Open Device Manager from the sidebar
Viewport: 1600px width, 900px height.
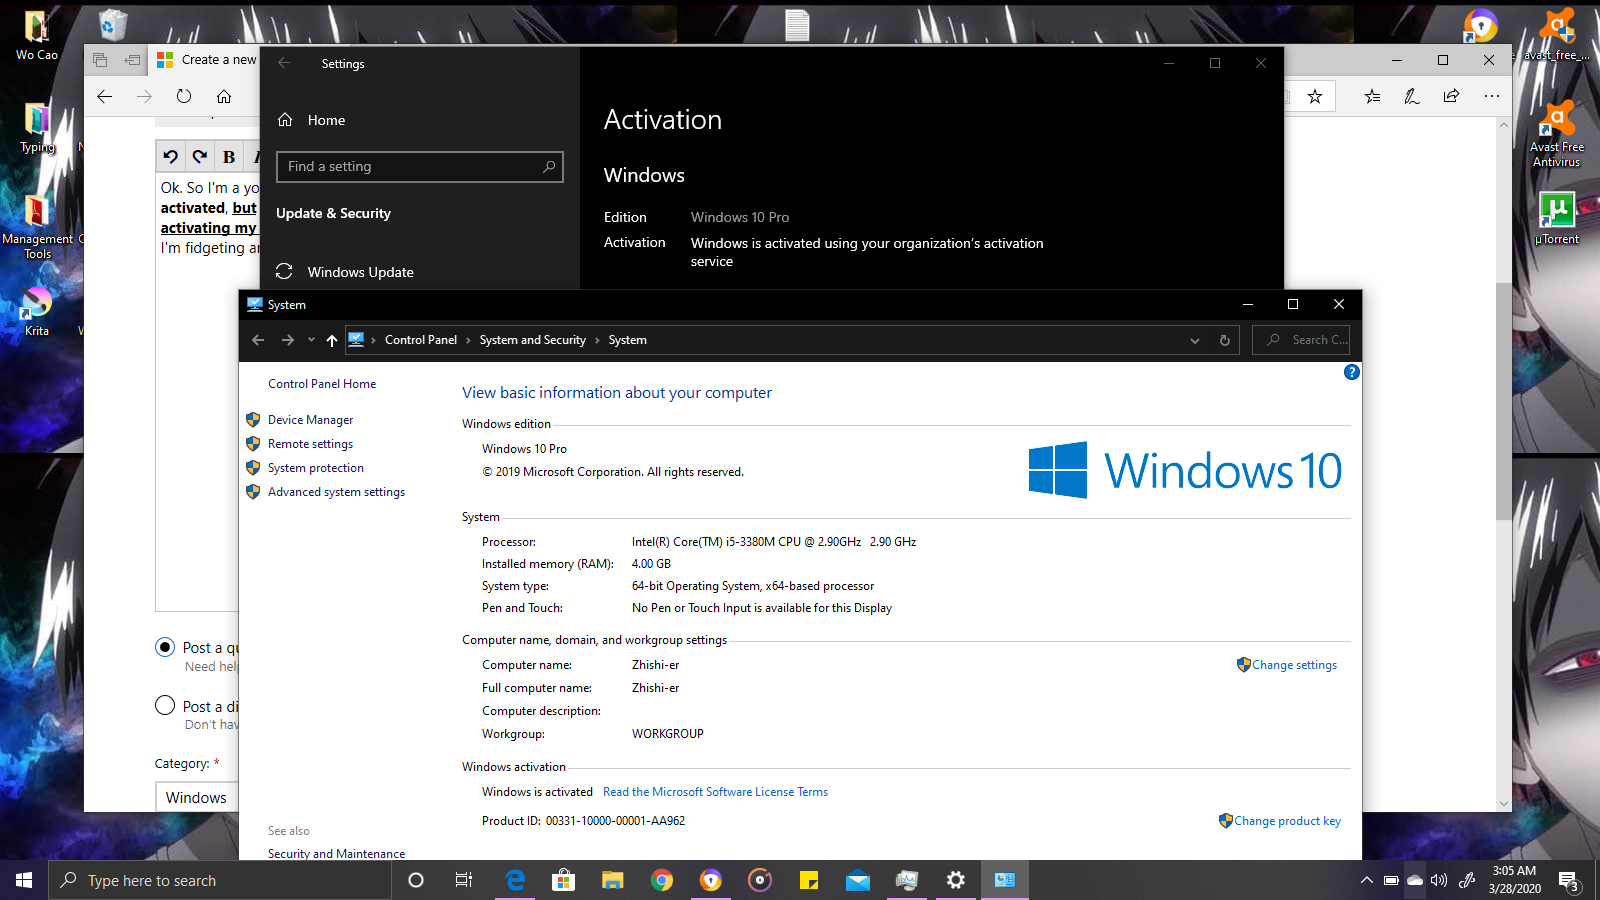coord(310,420)
